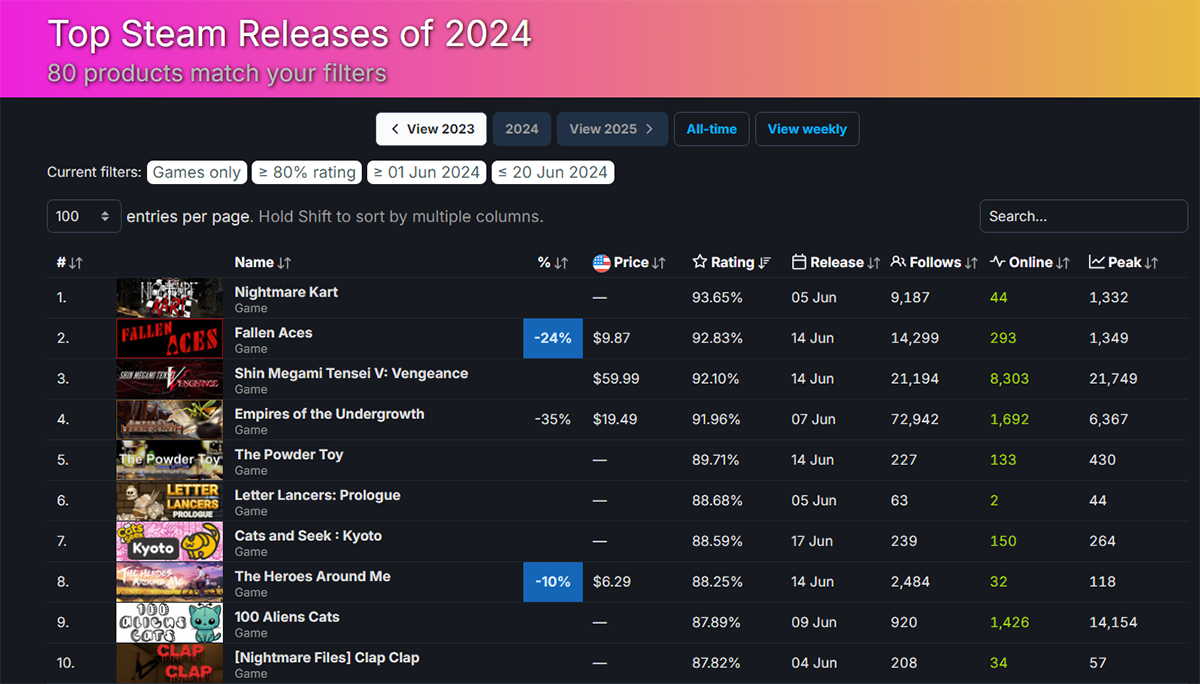Screen dimensions: 1200x684
Task: Remove the Games only filter tag
Action: 196,172
